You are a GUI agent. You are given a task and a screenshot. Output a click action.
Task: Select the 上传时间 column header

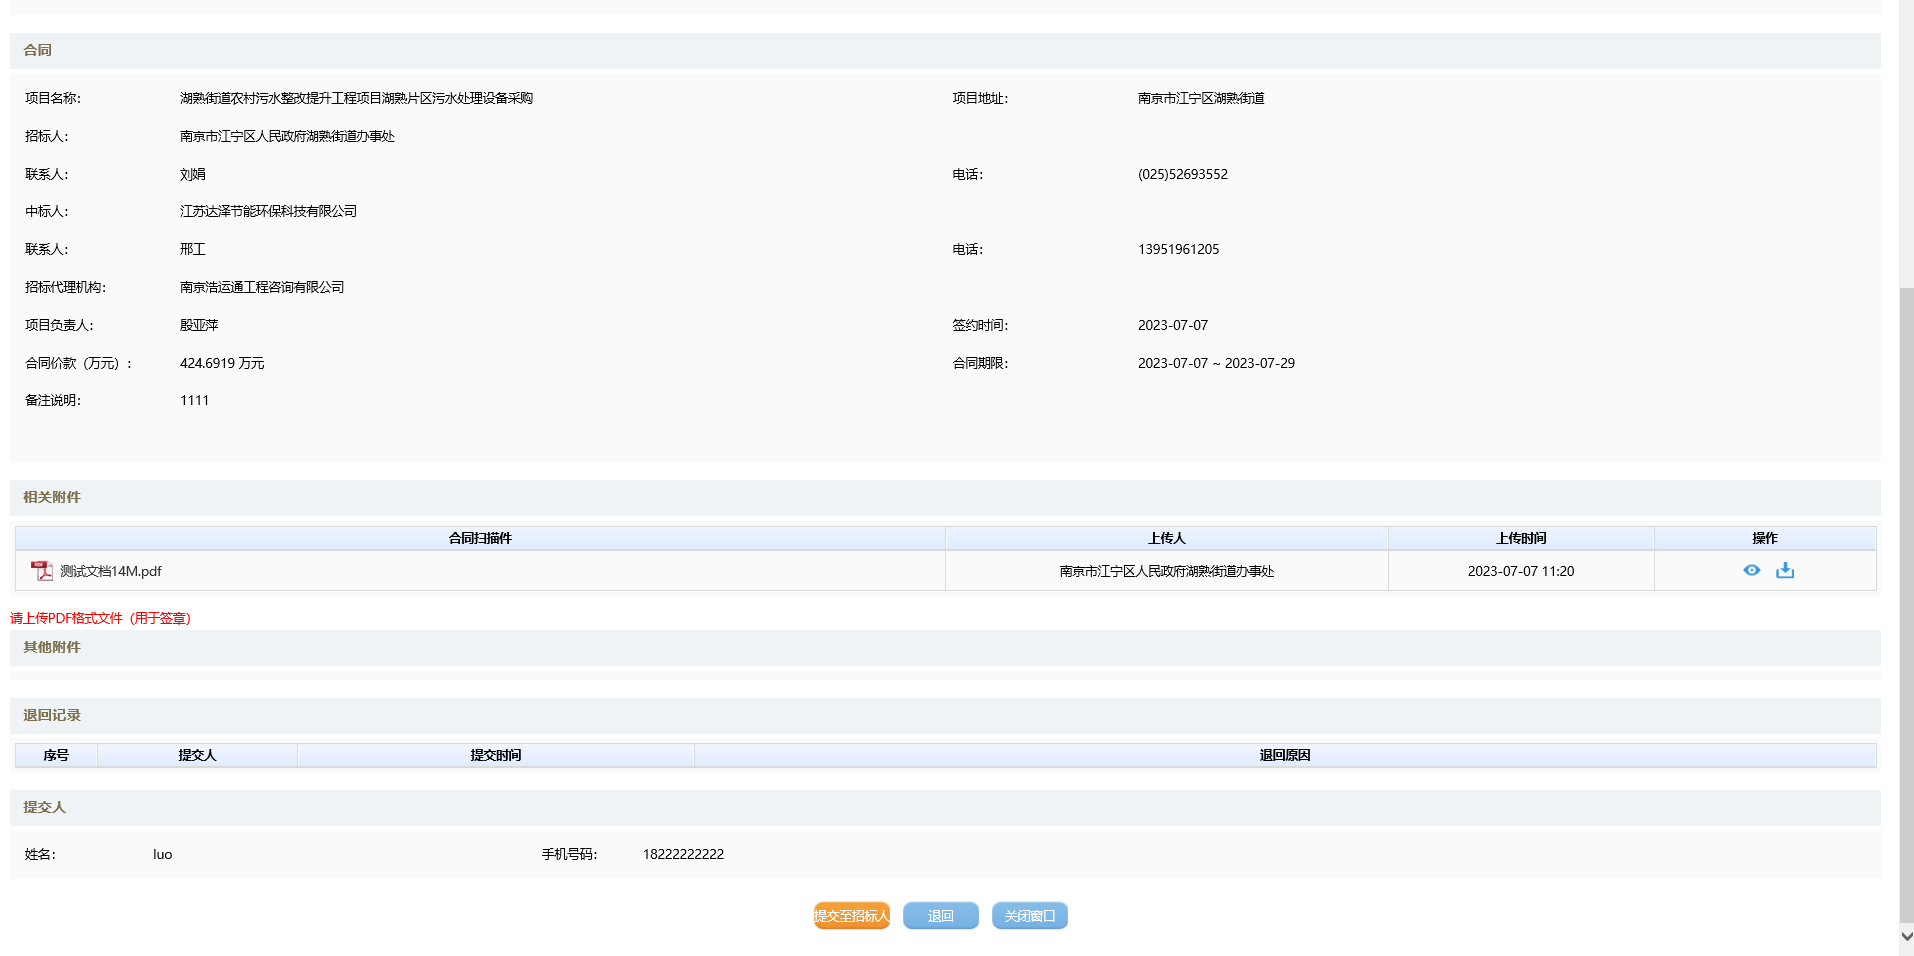click(1521, 538)
